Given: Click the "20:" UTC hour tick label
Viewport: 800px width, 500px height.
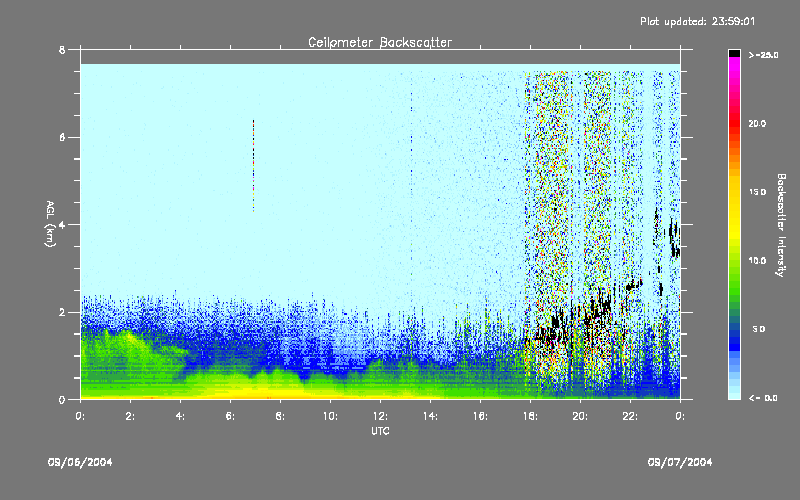Looking at the screenshot, I should pos(580,416).
